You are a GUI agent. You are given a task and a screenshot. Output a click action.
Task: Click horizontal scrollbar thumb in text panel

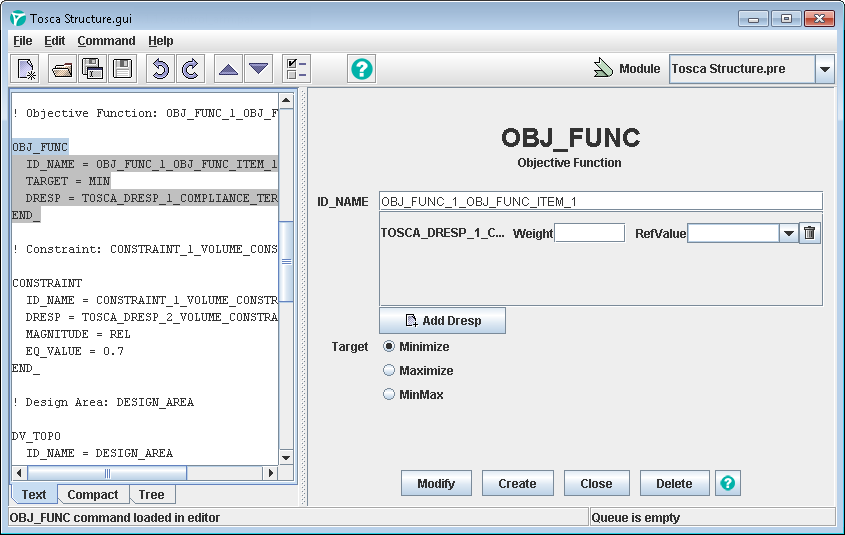107,473
